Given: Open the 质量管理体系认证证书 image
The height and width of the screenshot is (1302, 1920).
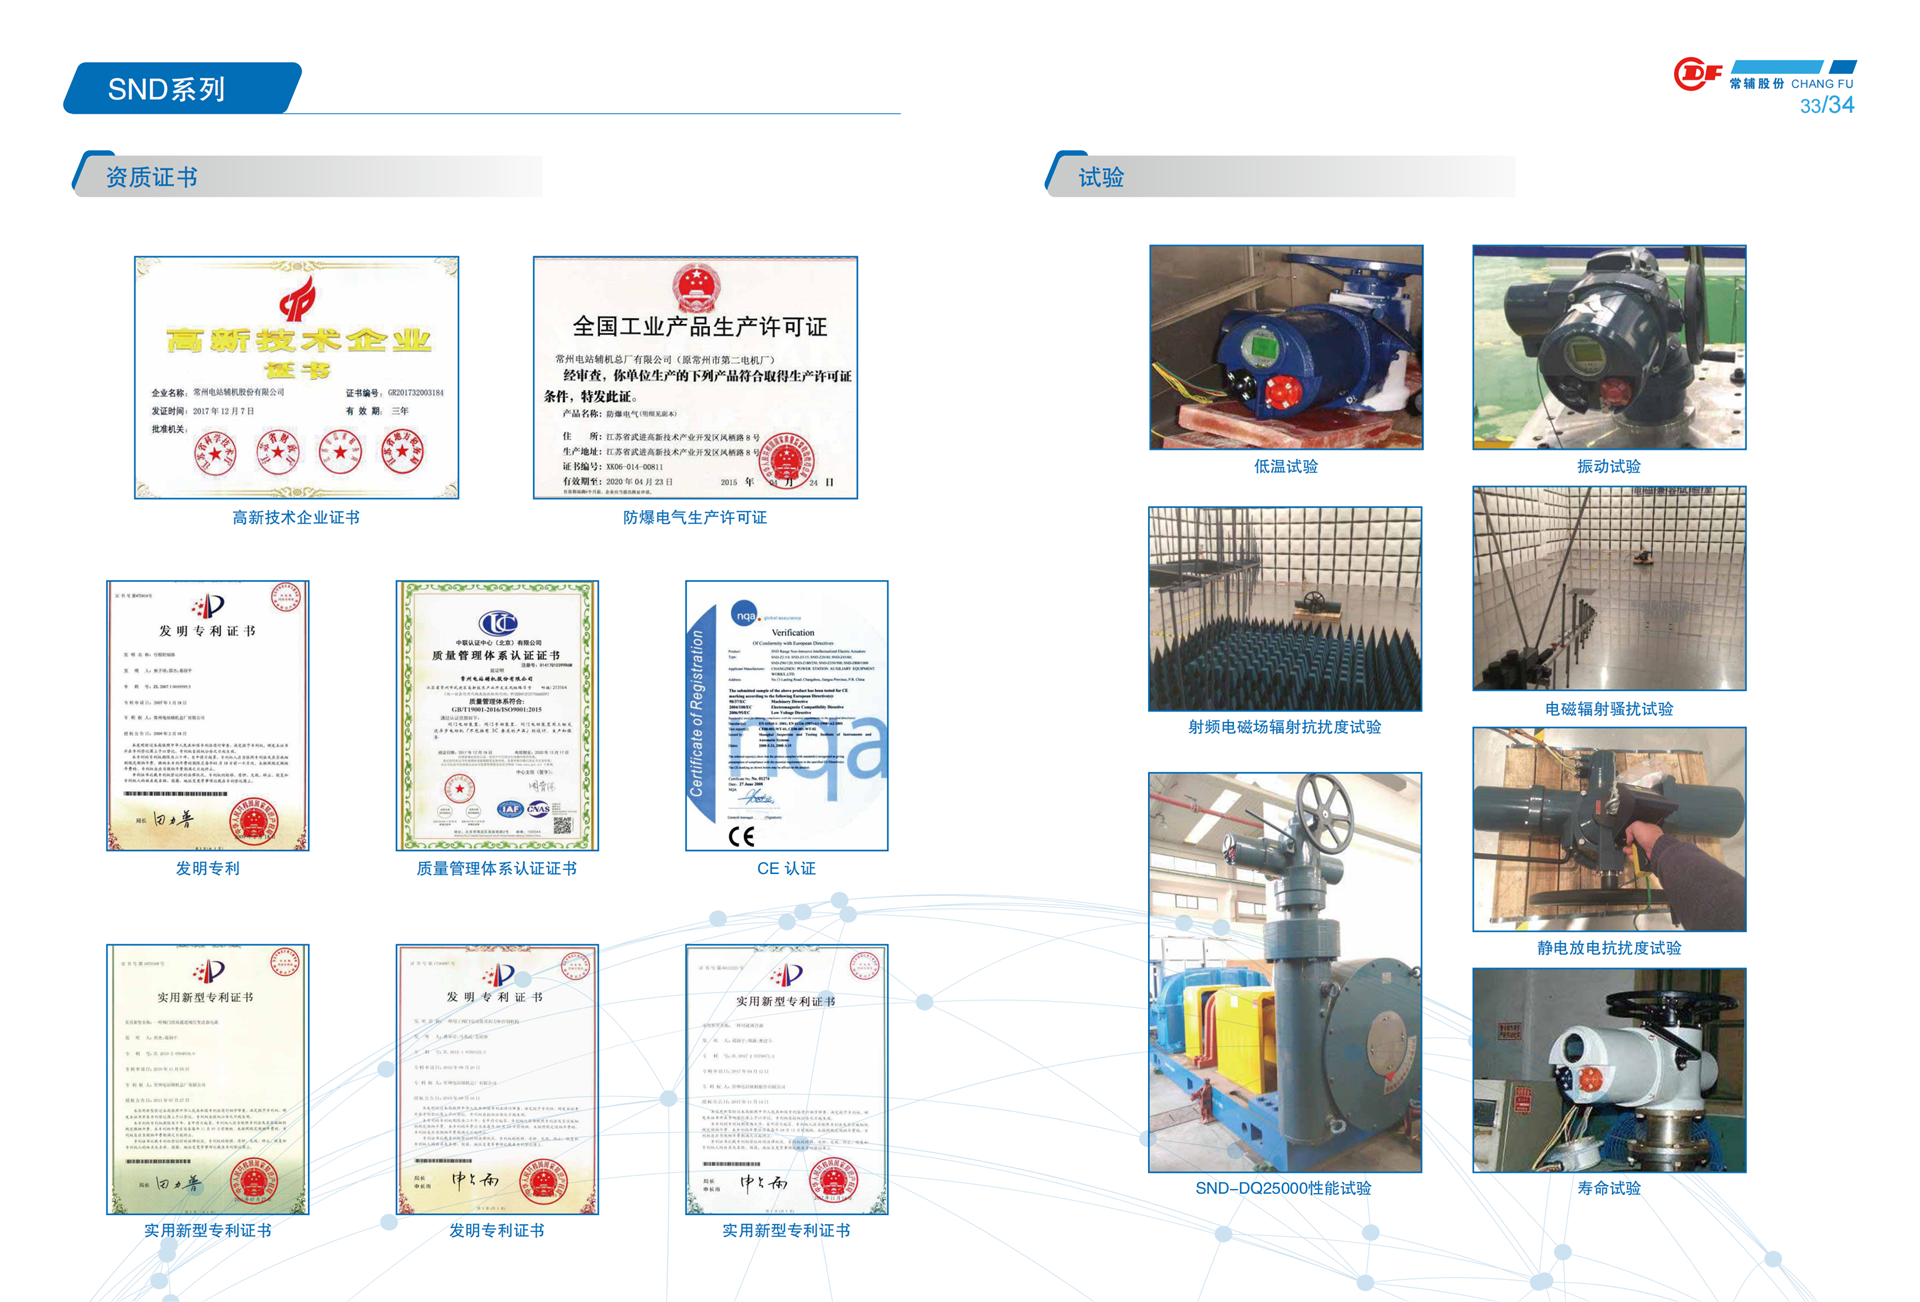Looking at the screenshot, I should point(497,715).
